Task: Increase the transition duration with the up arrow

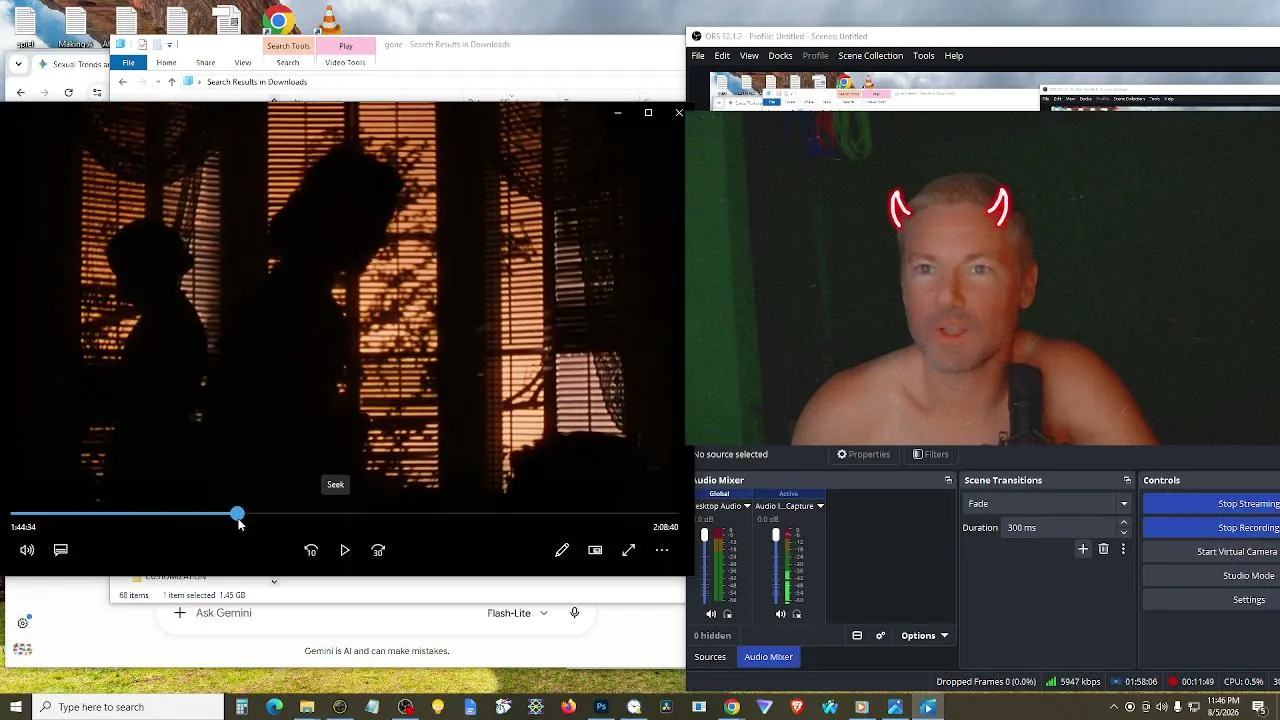Action: click(x=1124, y=522)
